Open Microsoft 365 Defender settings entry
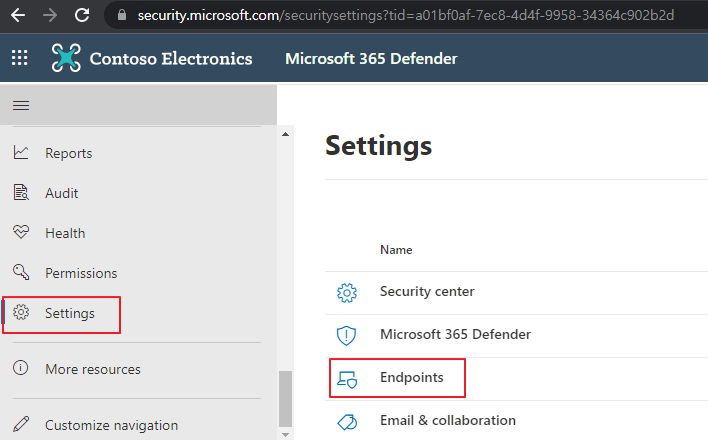Image resolution: width=708 pixels, height=440 pixels. click(516, 335)
